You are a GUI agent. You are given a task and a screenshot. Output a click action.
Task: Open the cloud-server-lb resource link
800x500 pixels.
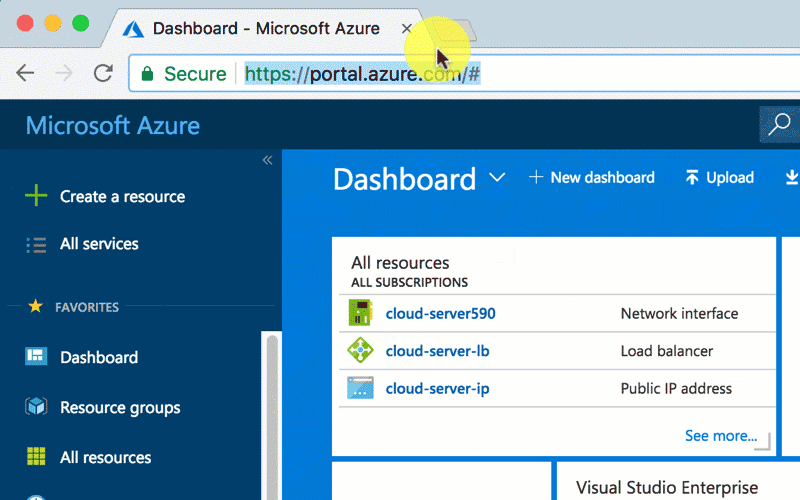(437, 351)
